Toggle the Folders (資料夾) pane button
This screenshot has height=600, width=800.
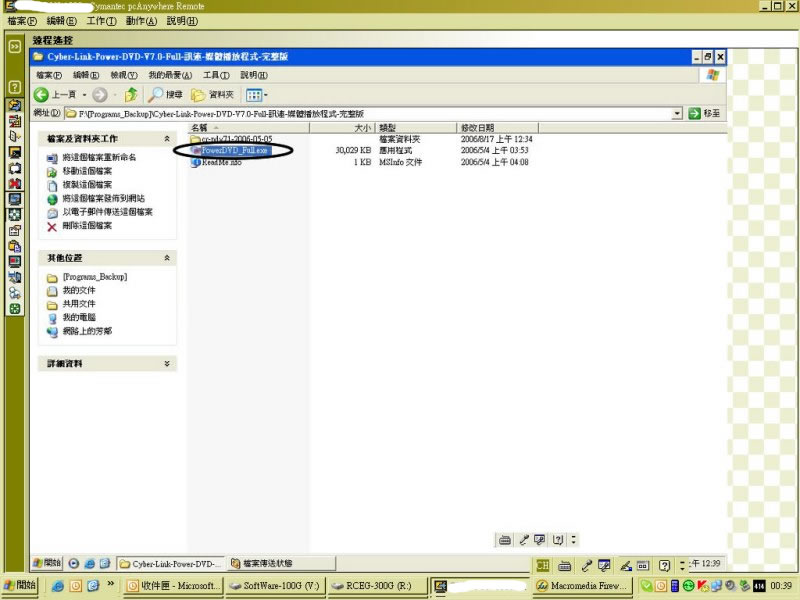[212, 94]
